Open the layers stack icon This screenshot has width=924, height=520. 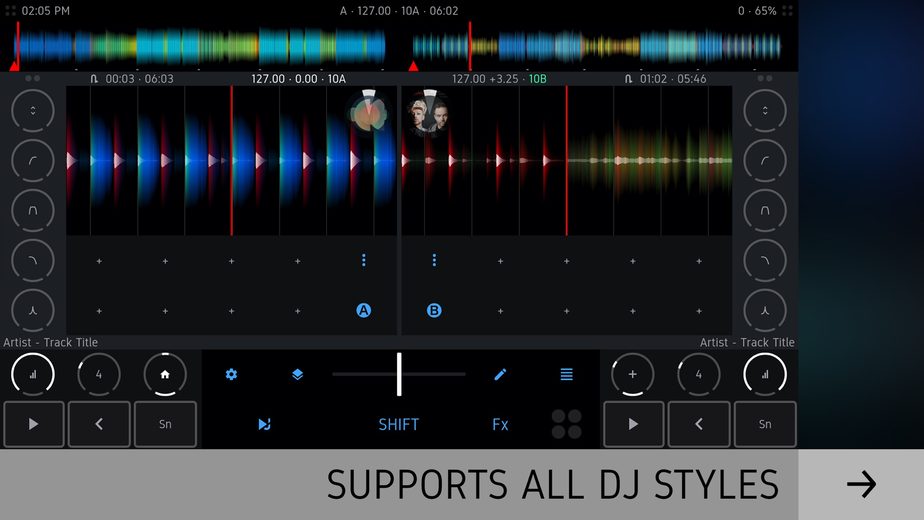pyautogui.click(x=297, y=374)
